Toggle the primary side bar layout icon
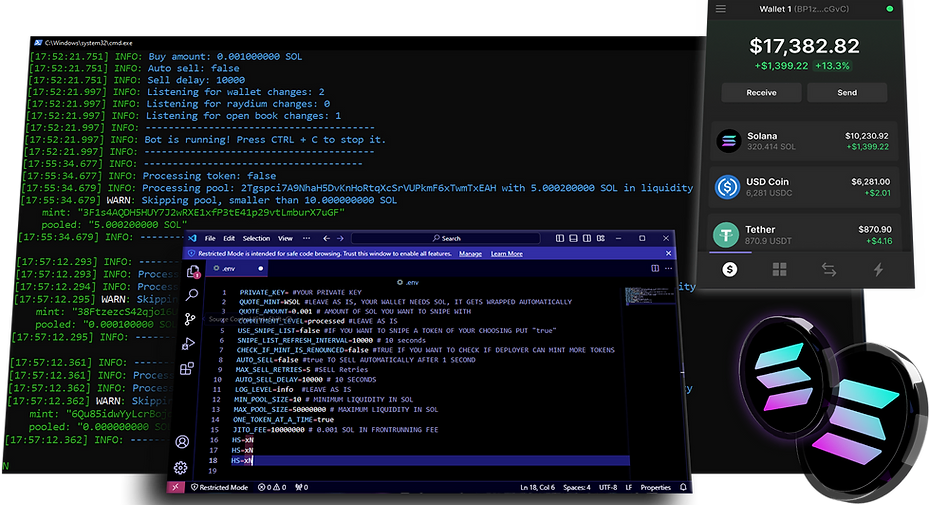Screen dimensions: 929x505 [x=560, y=238]
